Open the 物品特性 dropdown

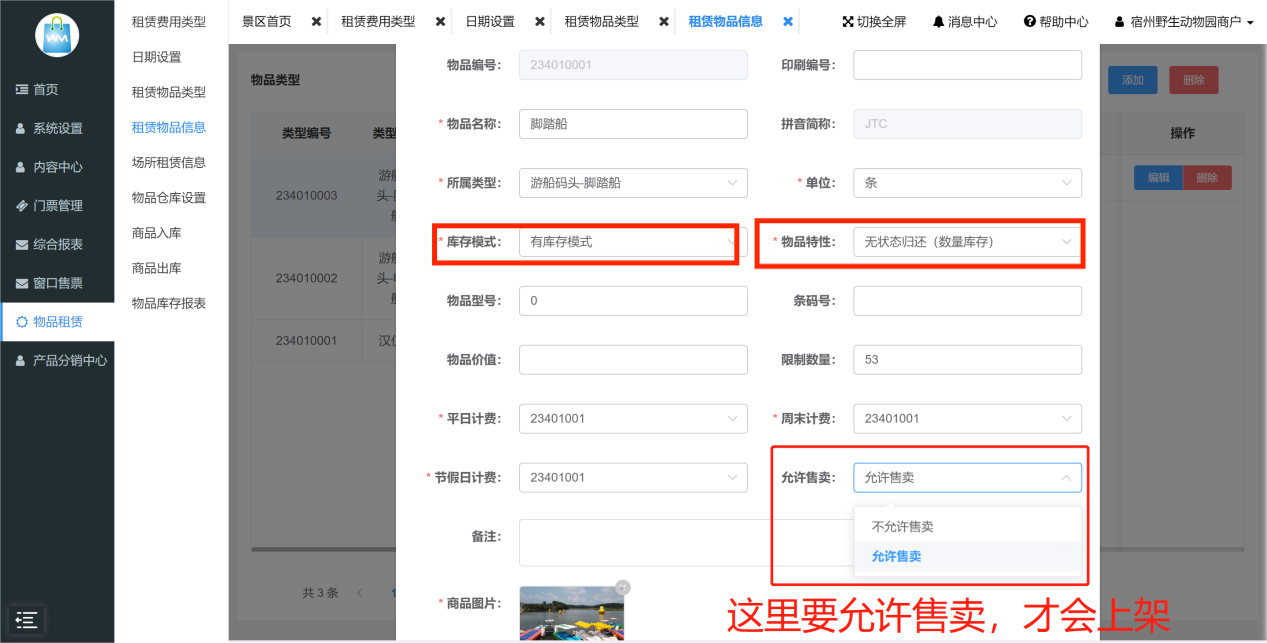pyautogui.click(x=967, y=241)
